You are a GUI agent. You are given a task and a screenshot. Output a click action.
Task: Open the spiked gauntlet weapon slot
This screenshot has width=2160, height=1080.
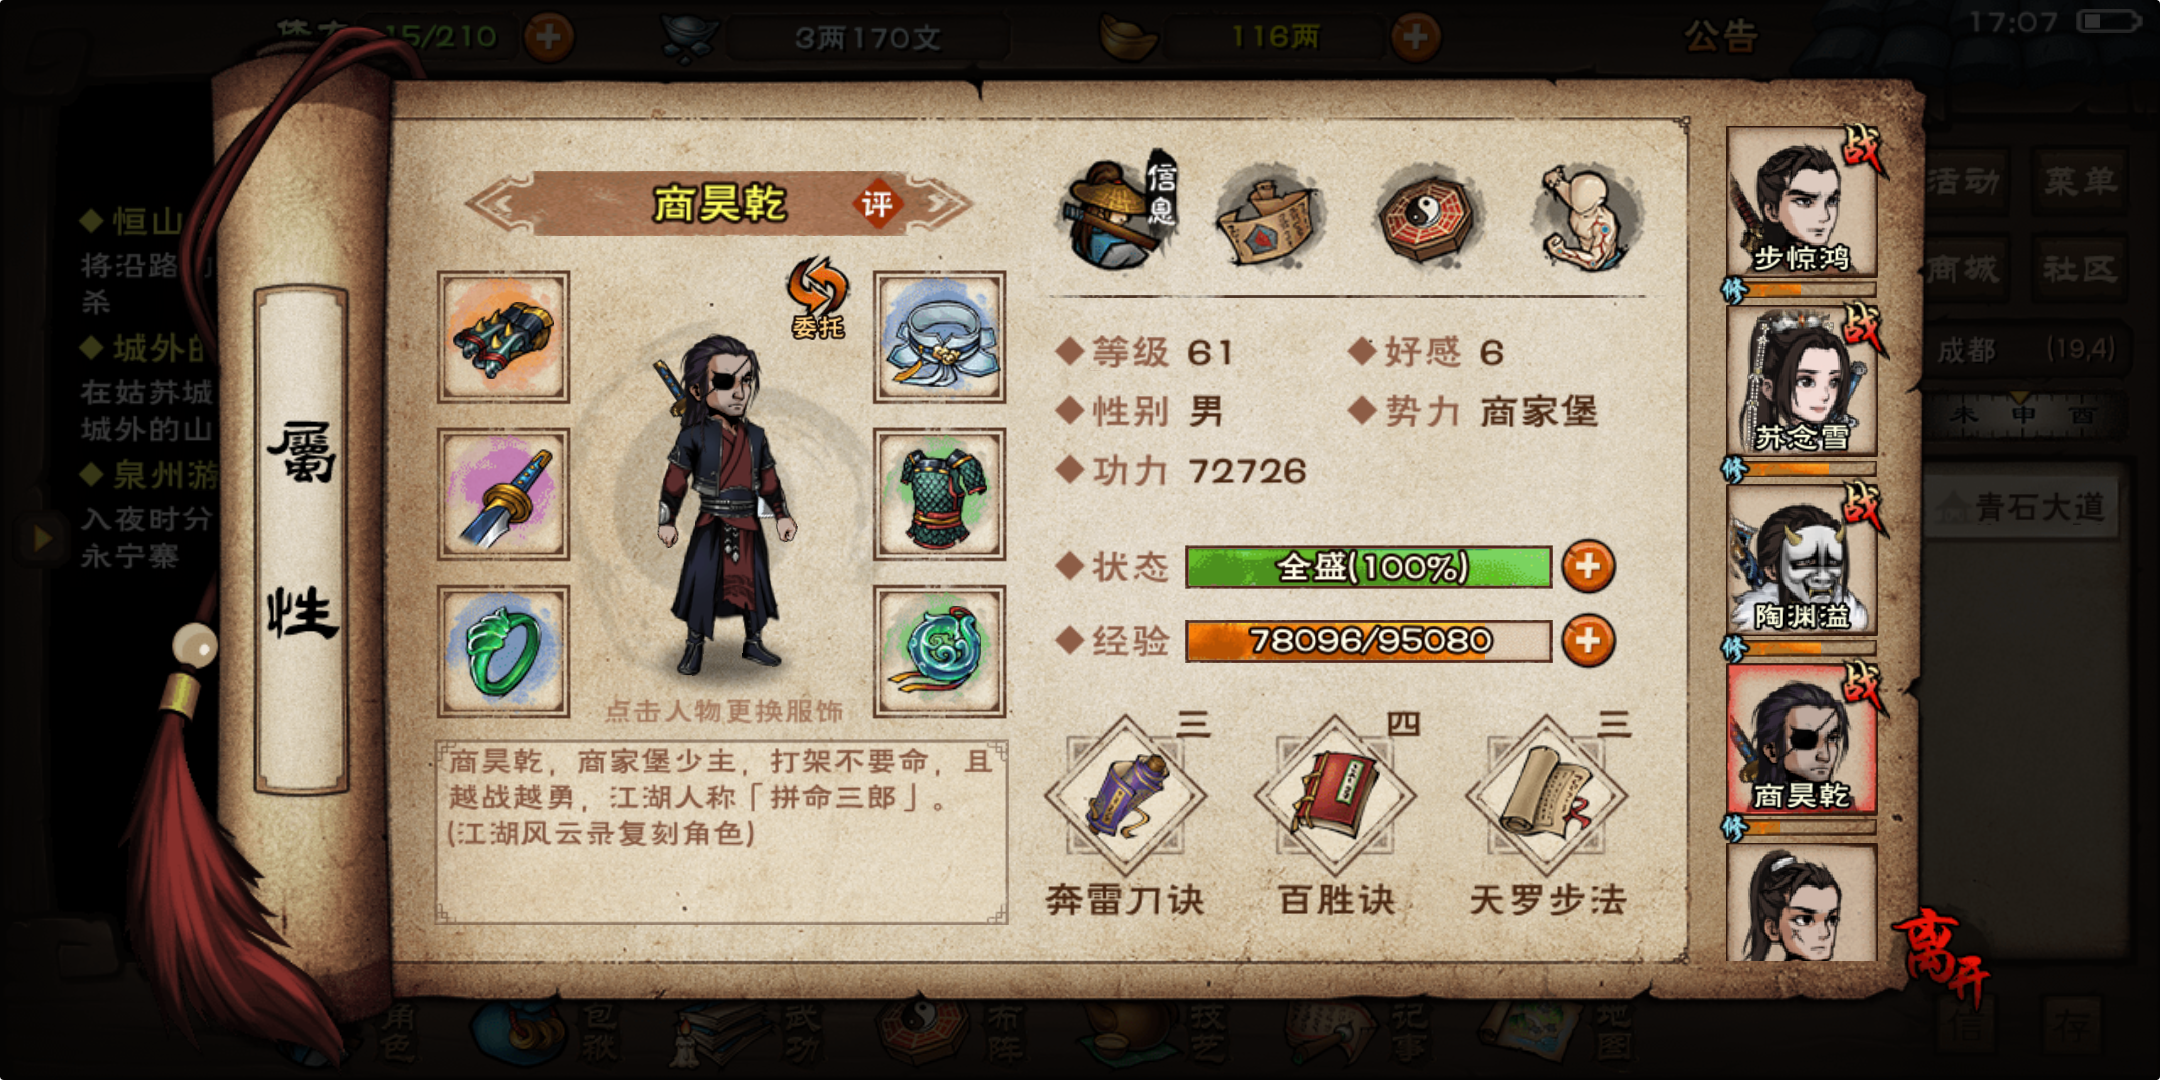point(503,337)
